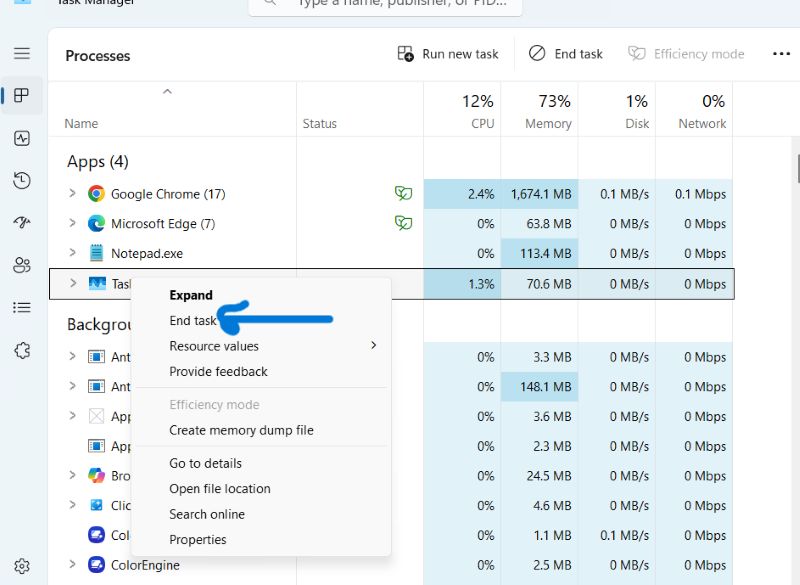Expand the Task Manager process row
This screenshot has width=800, height=585.
[x=73, y=283]
